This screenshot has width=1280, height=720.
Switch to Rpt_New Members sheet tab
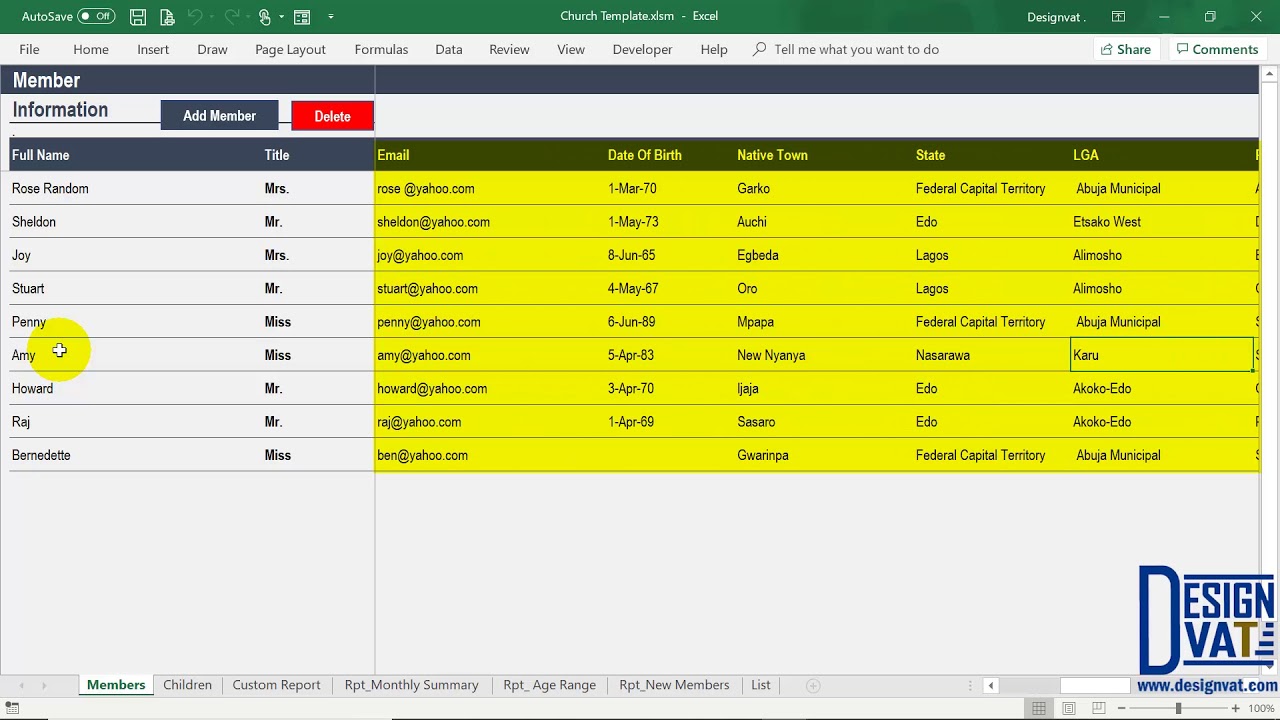click(x=674, y=685)
